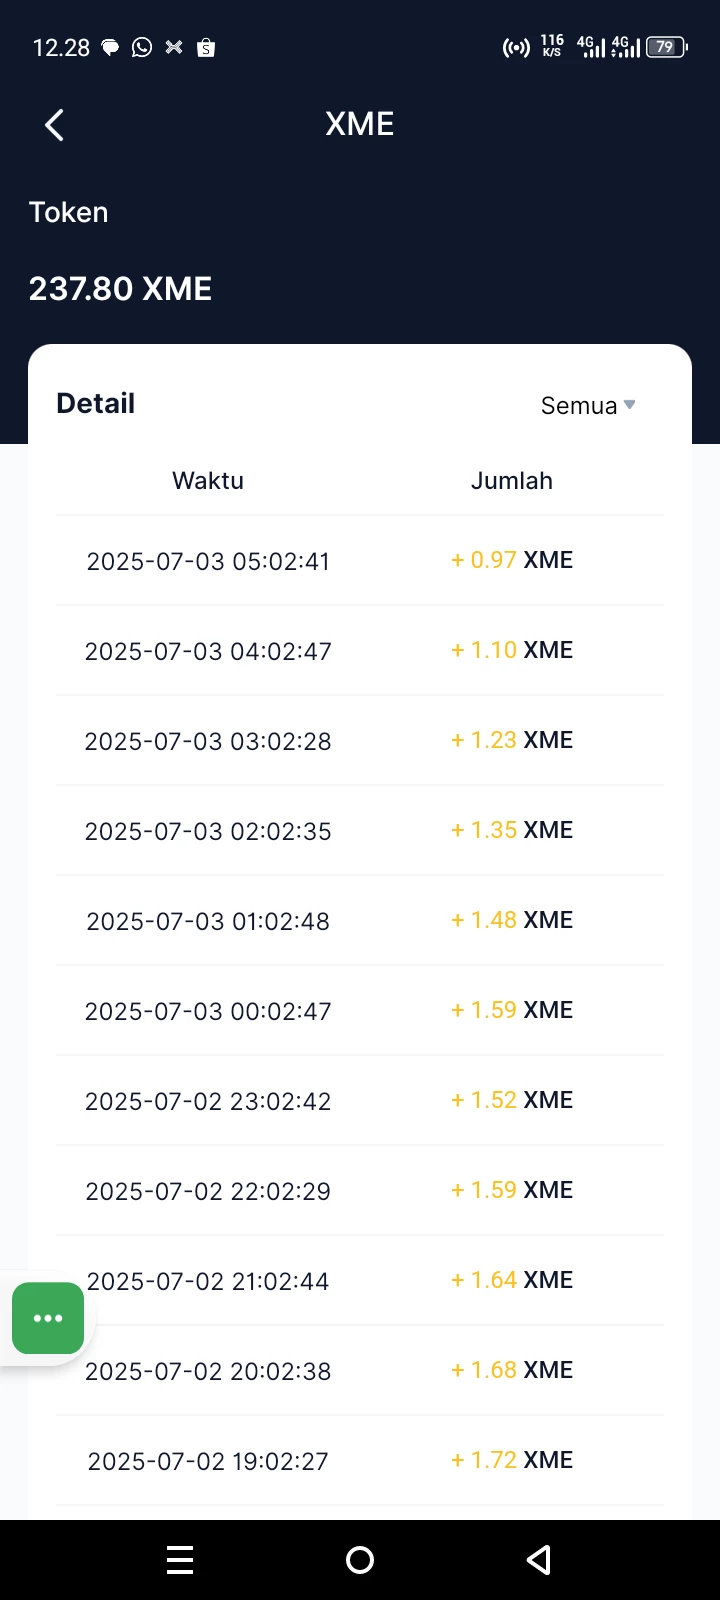This screenshot has width=720, height=1600.
Task: Select the Jumlah column header
Action: pos(512,481)
